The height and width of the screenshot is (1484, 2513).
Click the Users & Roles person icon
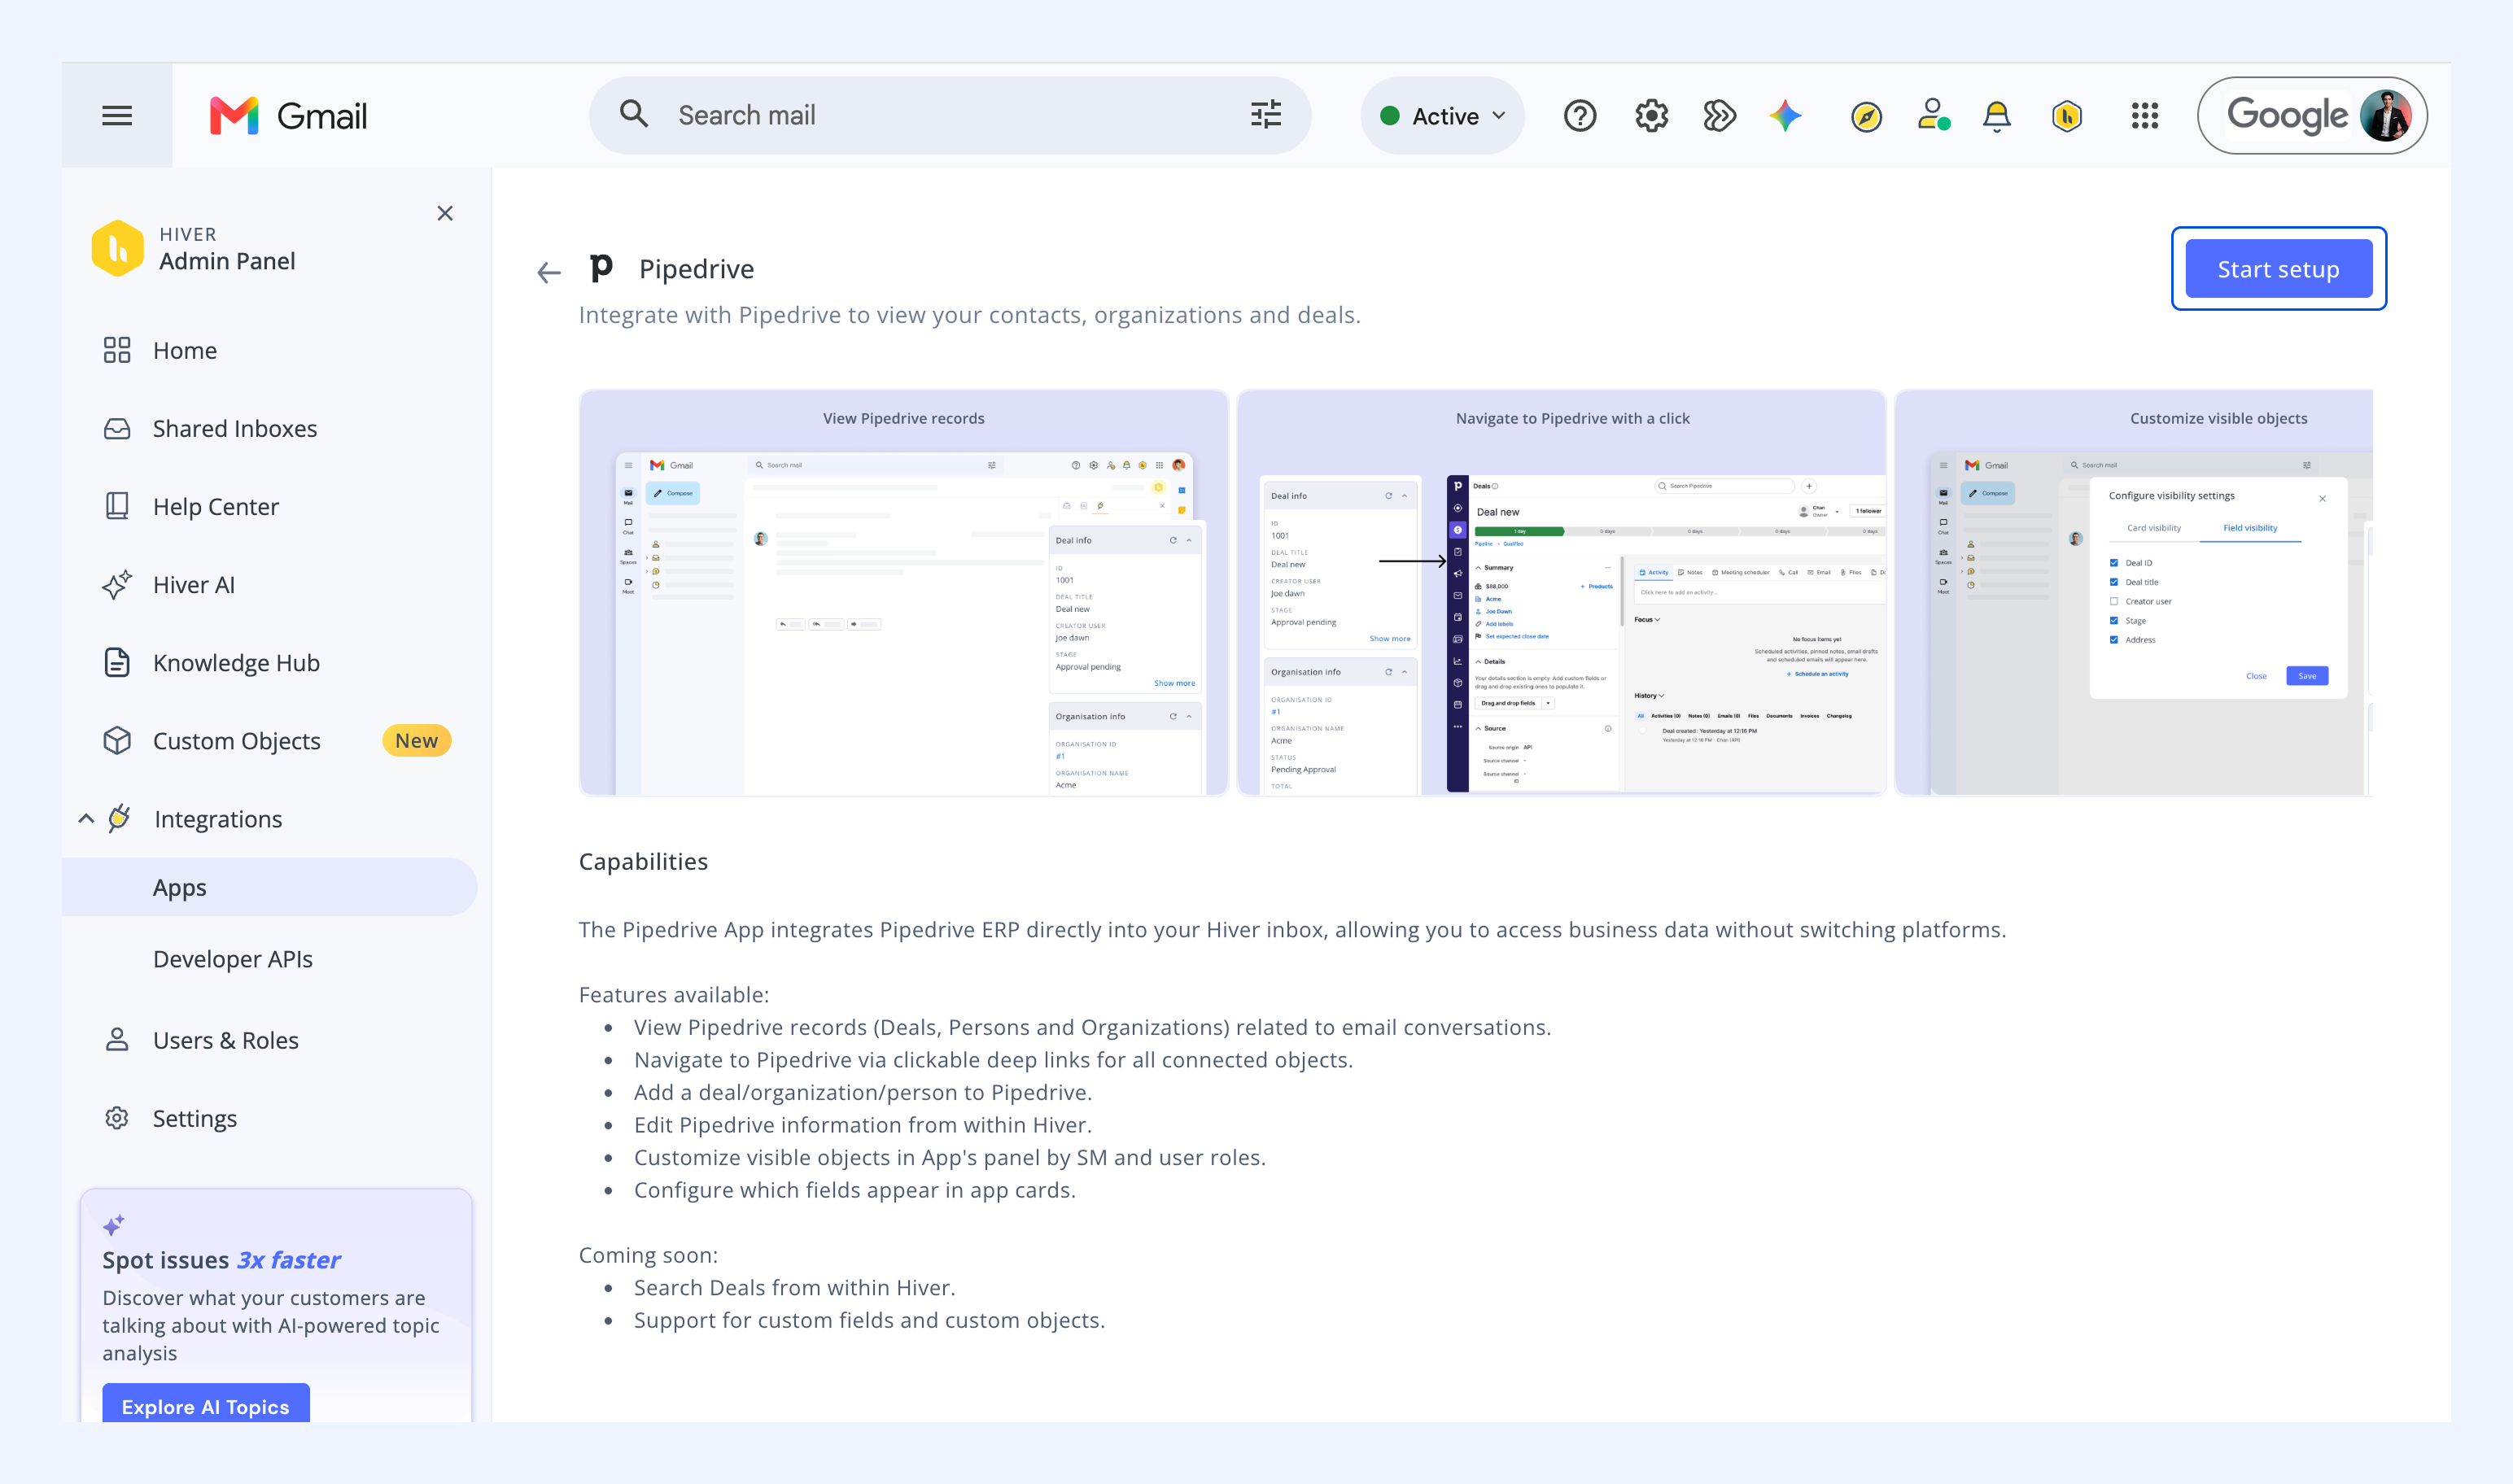click(117, 1040)
